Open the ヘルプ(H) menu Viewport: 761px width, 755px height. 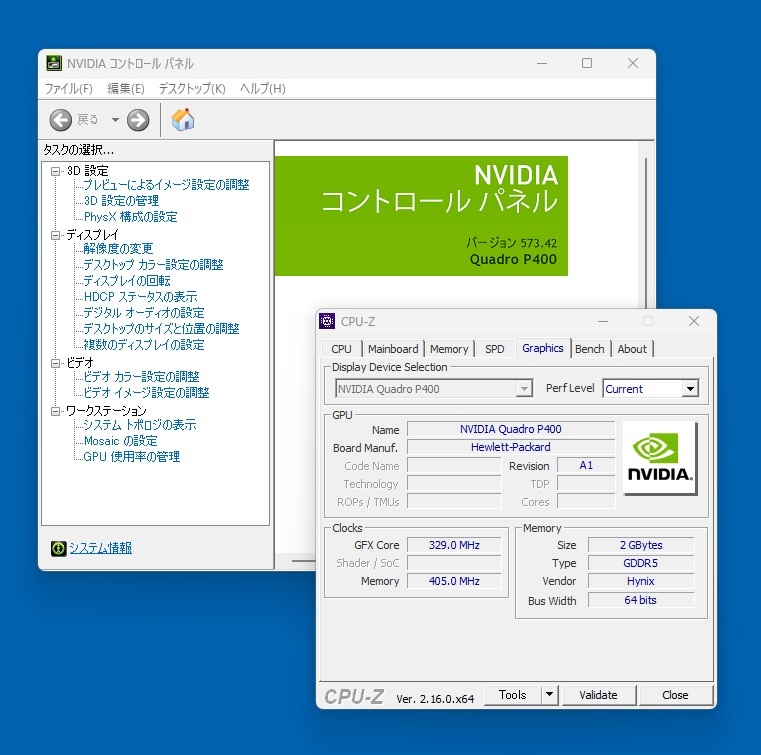click(x=263, y=89)
